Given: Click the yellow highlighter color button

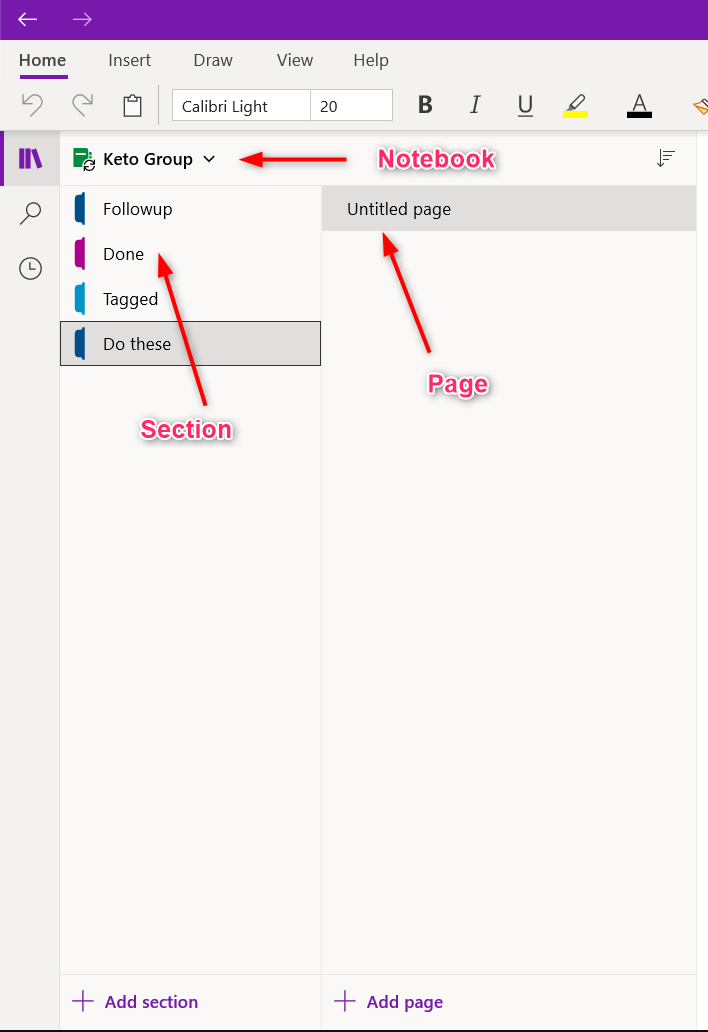Looking at the screenshot, I should point(575,105).
